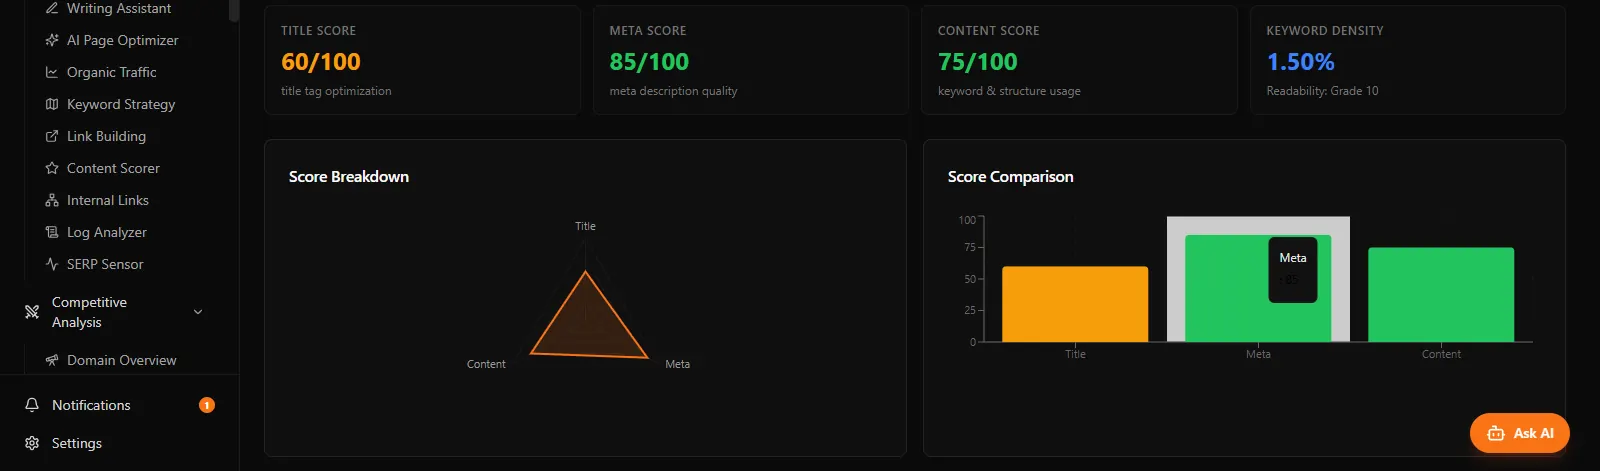
Task: Click the 1.50% keyword density value
Action: [x=1300, y=62]
